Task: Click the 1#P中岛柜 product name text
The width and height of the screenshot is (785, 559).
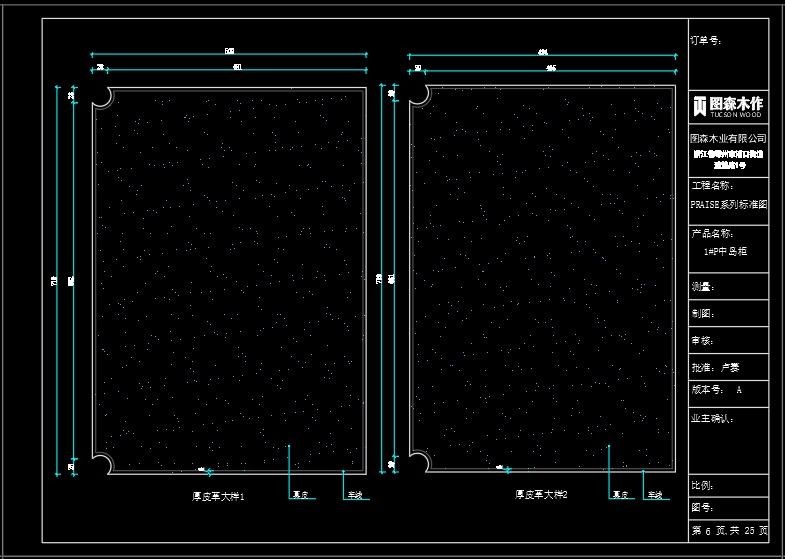Action: point(726,251)
